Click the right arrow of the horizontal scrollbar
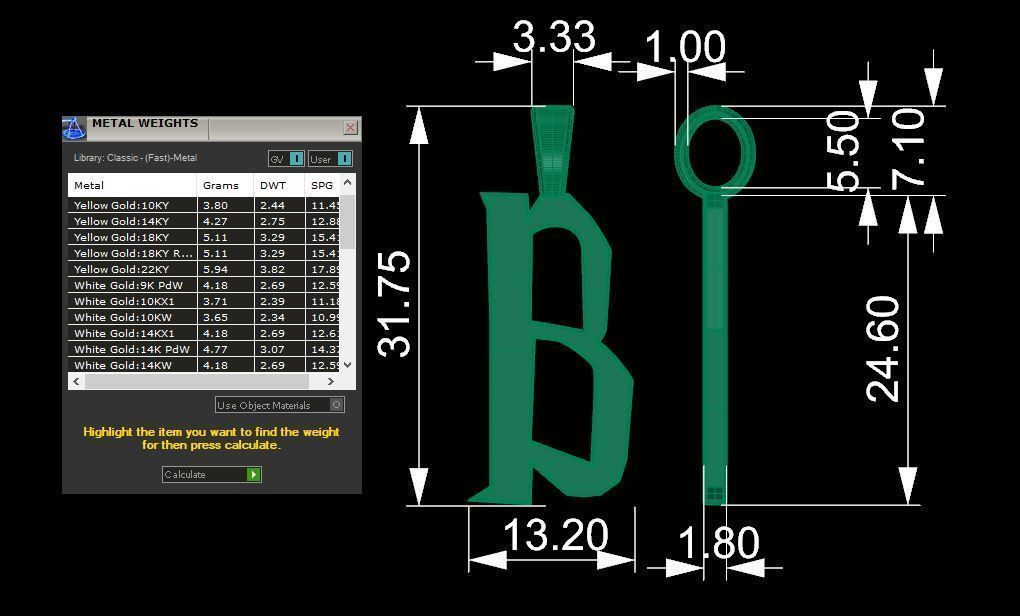The height and width of the screenshot is (616, 1020). click(330, 381)
